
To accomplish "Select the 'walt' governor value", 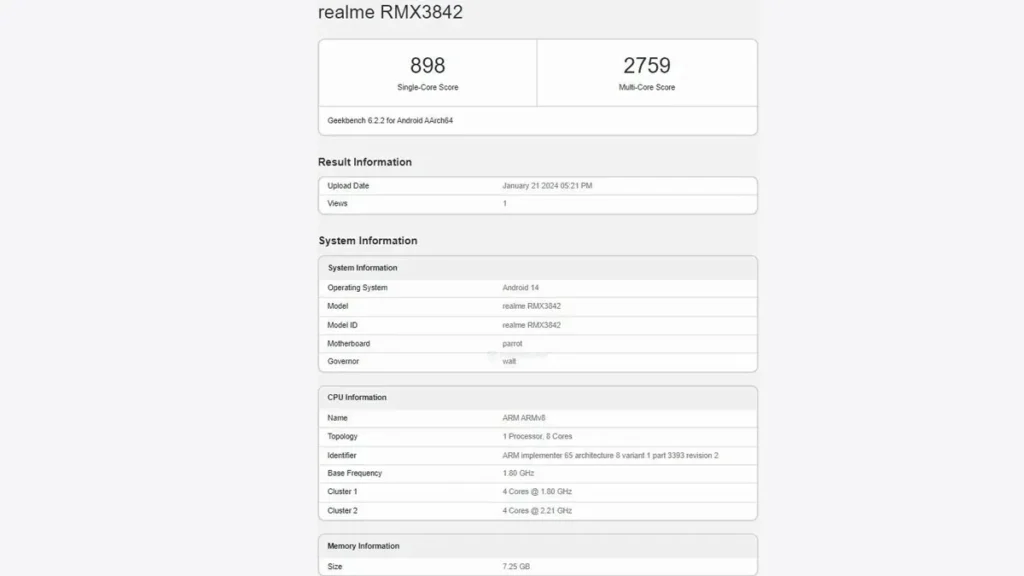I will (x=509, y=361).
